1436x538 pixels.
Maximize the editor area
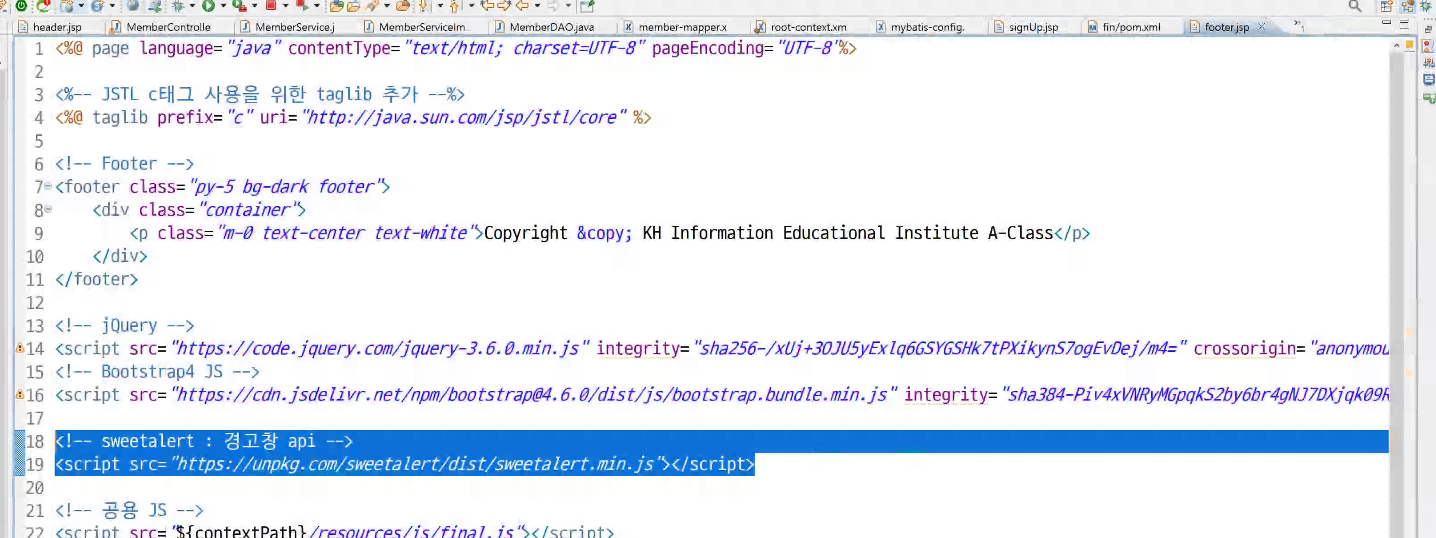pos(1405,24)
